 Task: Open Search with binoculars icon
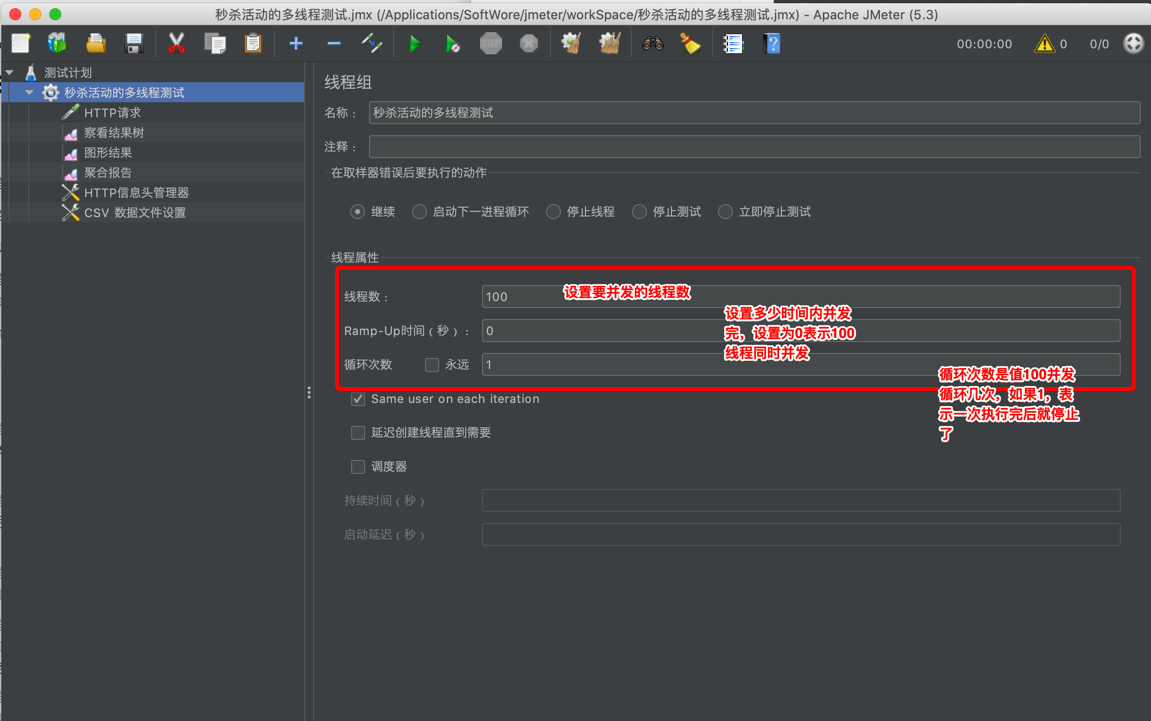click(653, 43)
